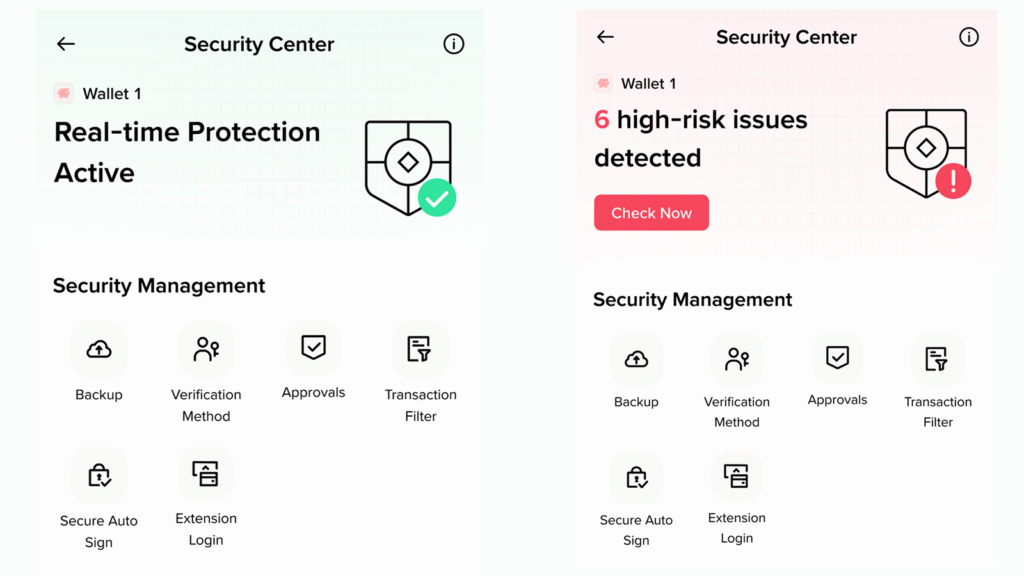Open Verification Method on high-risk issues screen
1024x576 pixels.
coord(737,360)
